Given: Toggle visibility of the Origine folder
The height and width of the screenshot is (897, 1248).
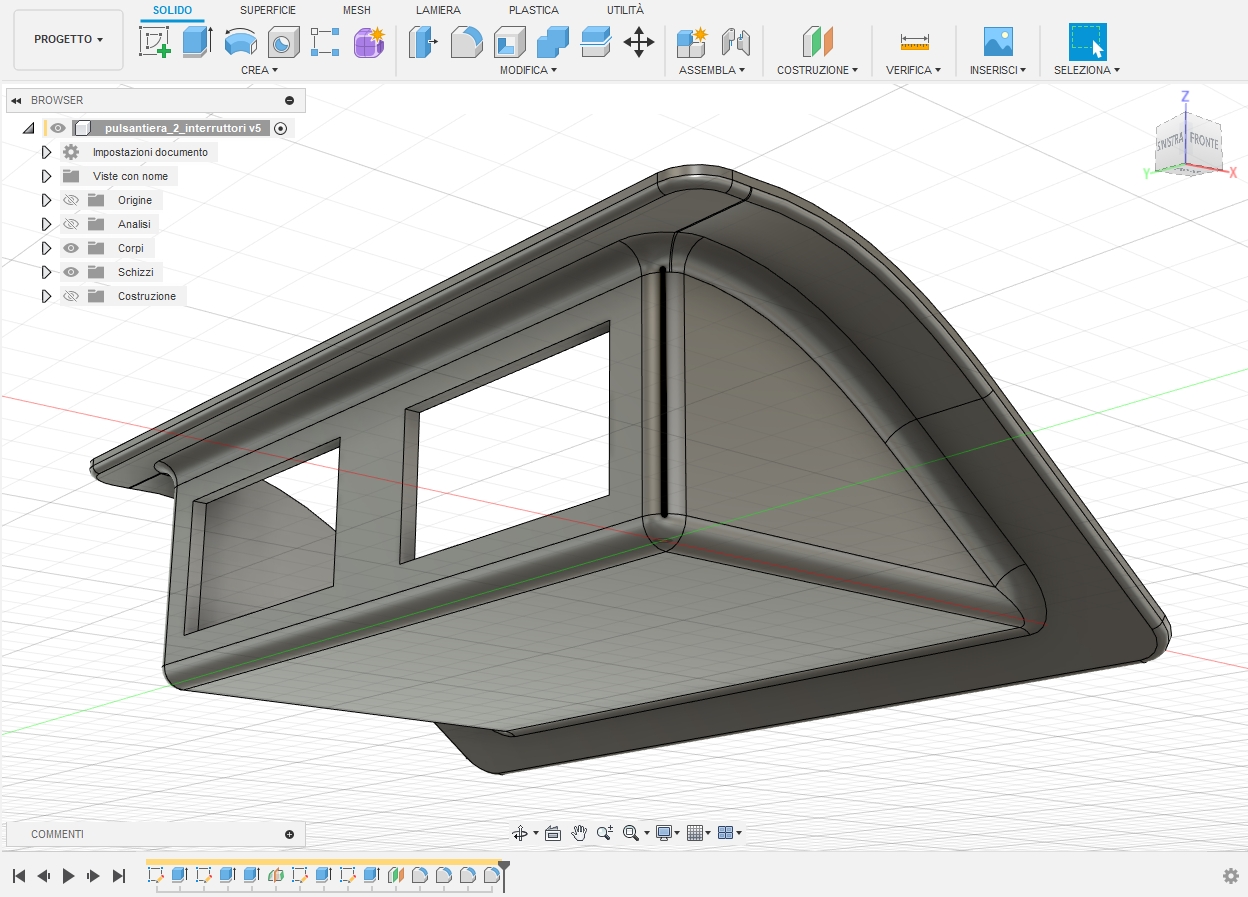Looking at the screenshot, I should coord(71,200).
